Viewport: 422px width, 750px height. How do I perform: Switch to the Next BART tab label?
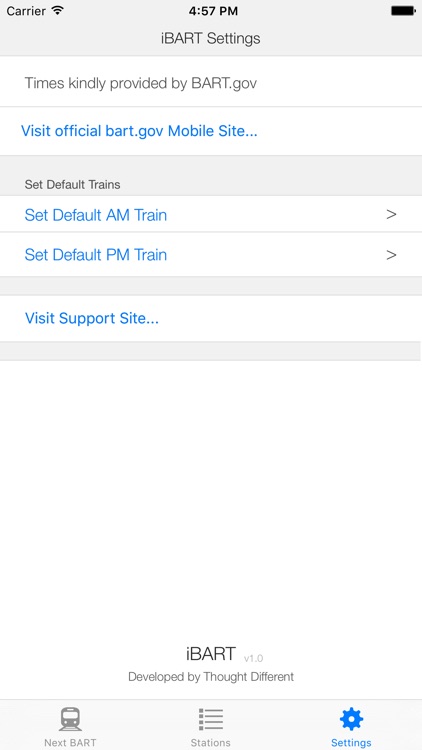70,742
